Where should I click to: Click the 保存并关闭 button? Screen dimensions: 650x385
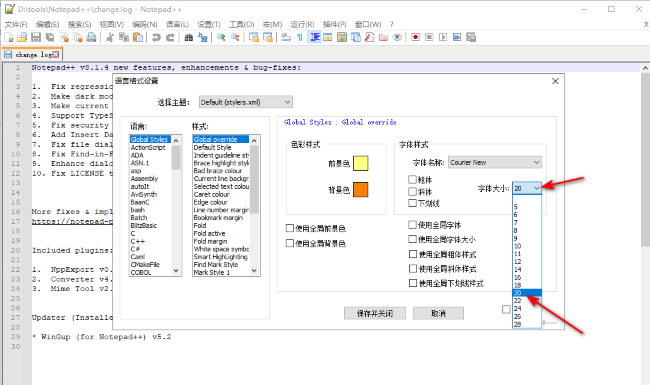click(x=375, y=313)
